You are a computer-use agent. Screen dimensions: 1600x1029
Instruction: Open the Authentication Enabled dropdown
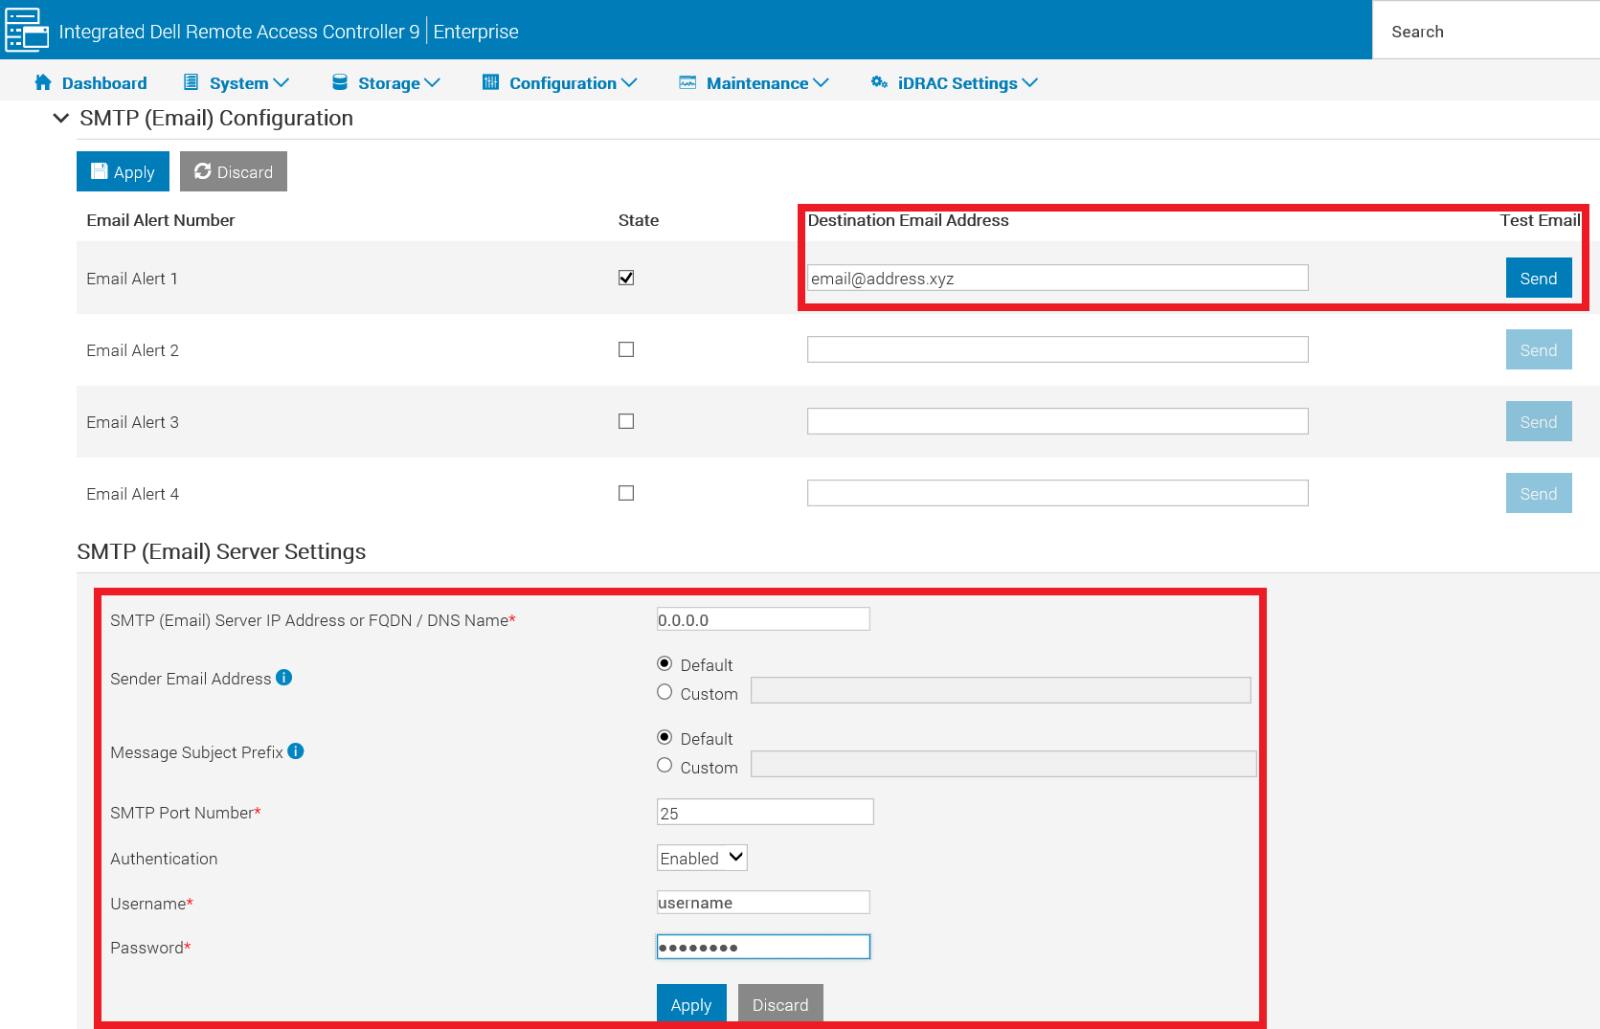click(702, 858)
